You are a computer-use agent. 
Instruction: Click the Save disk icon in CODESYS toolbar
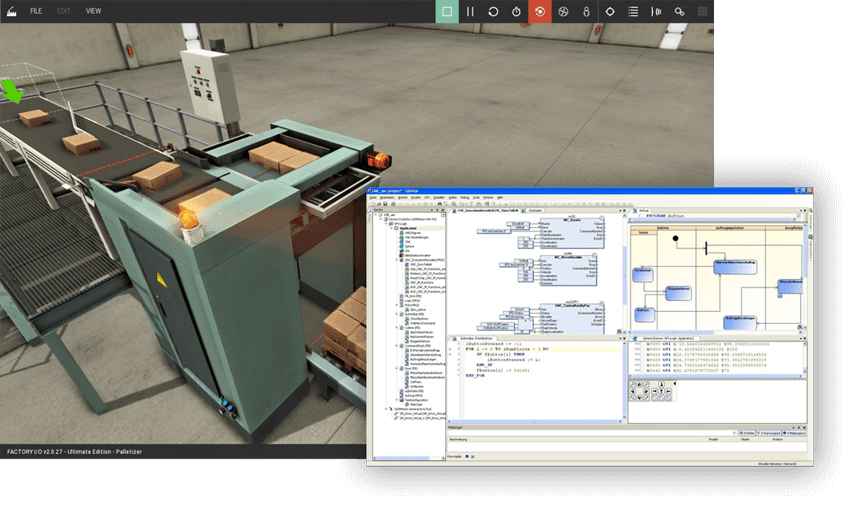tap(385, 204)
